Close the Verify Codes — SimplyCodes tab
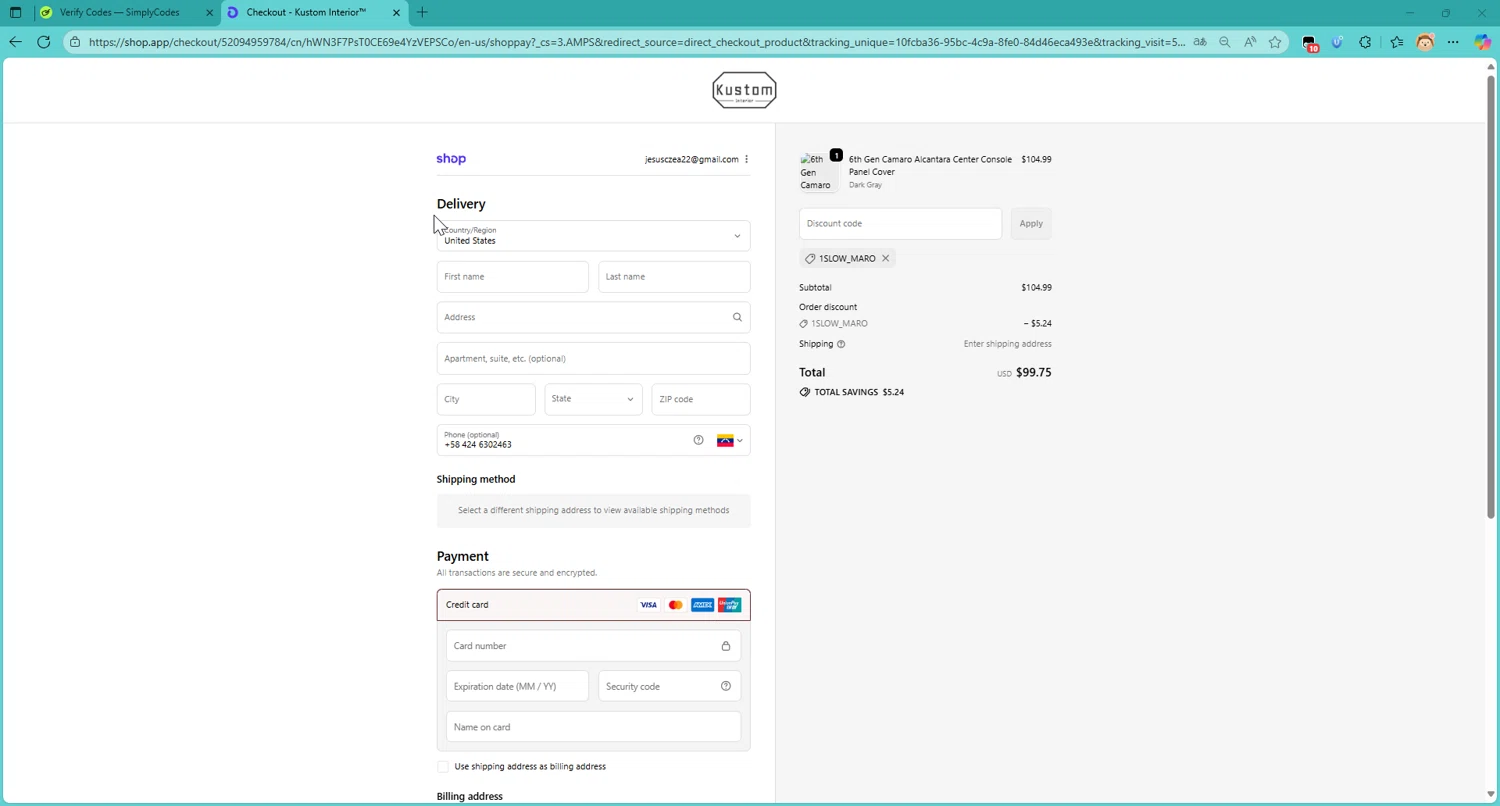 [209, 13]
